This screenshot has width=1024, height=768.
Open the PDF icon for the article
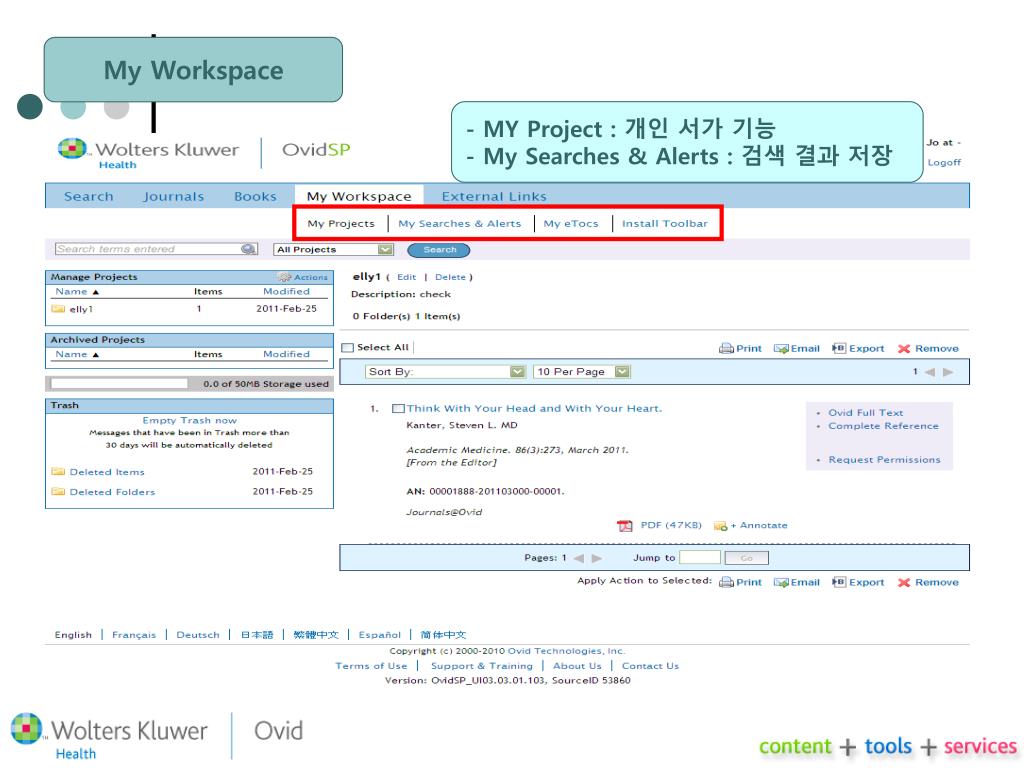[x=625, y=526]
